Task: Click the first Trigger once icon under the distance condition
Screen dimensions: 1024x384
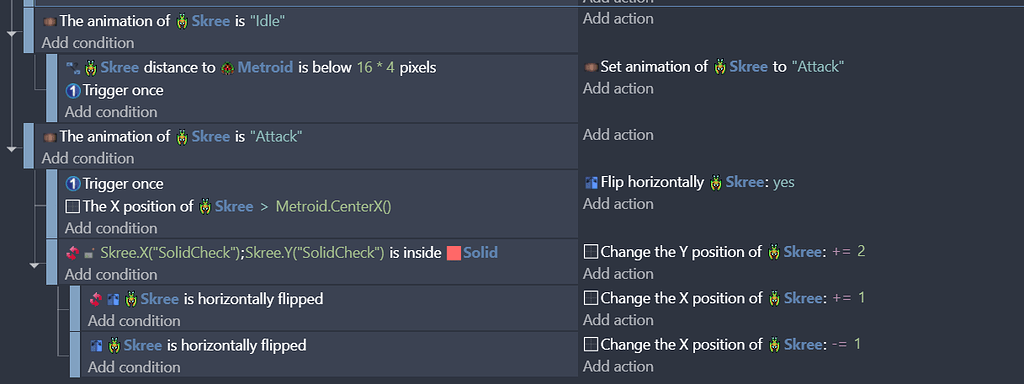Action: click(73, 91)
